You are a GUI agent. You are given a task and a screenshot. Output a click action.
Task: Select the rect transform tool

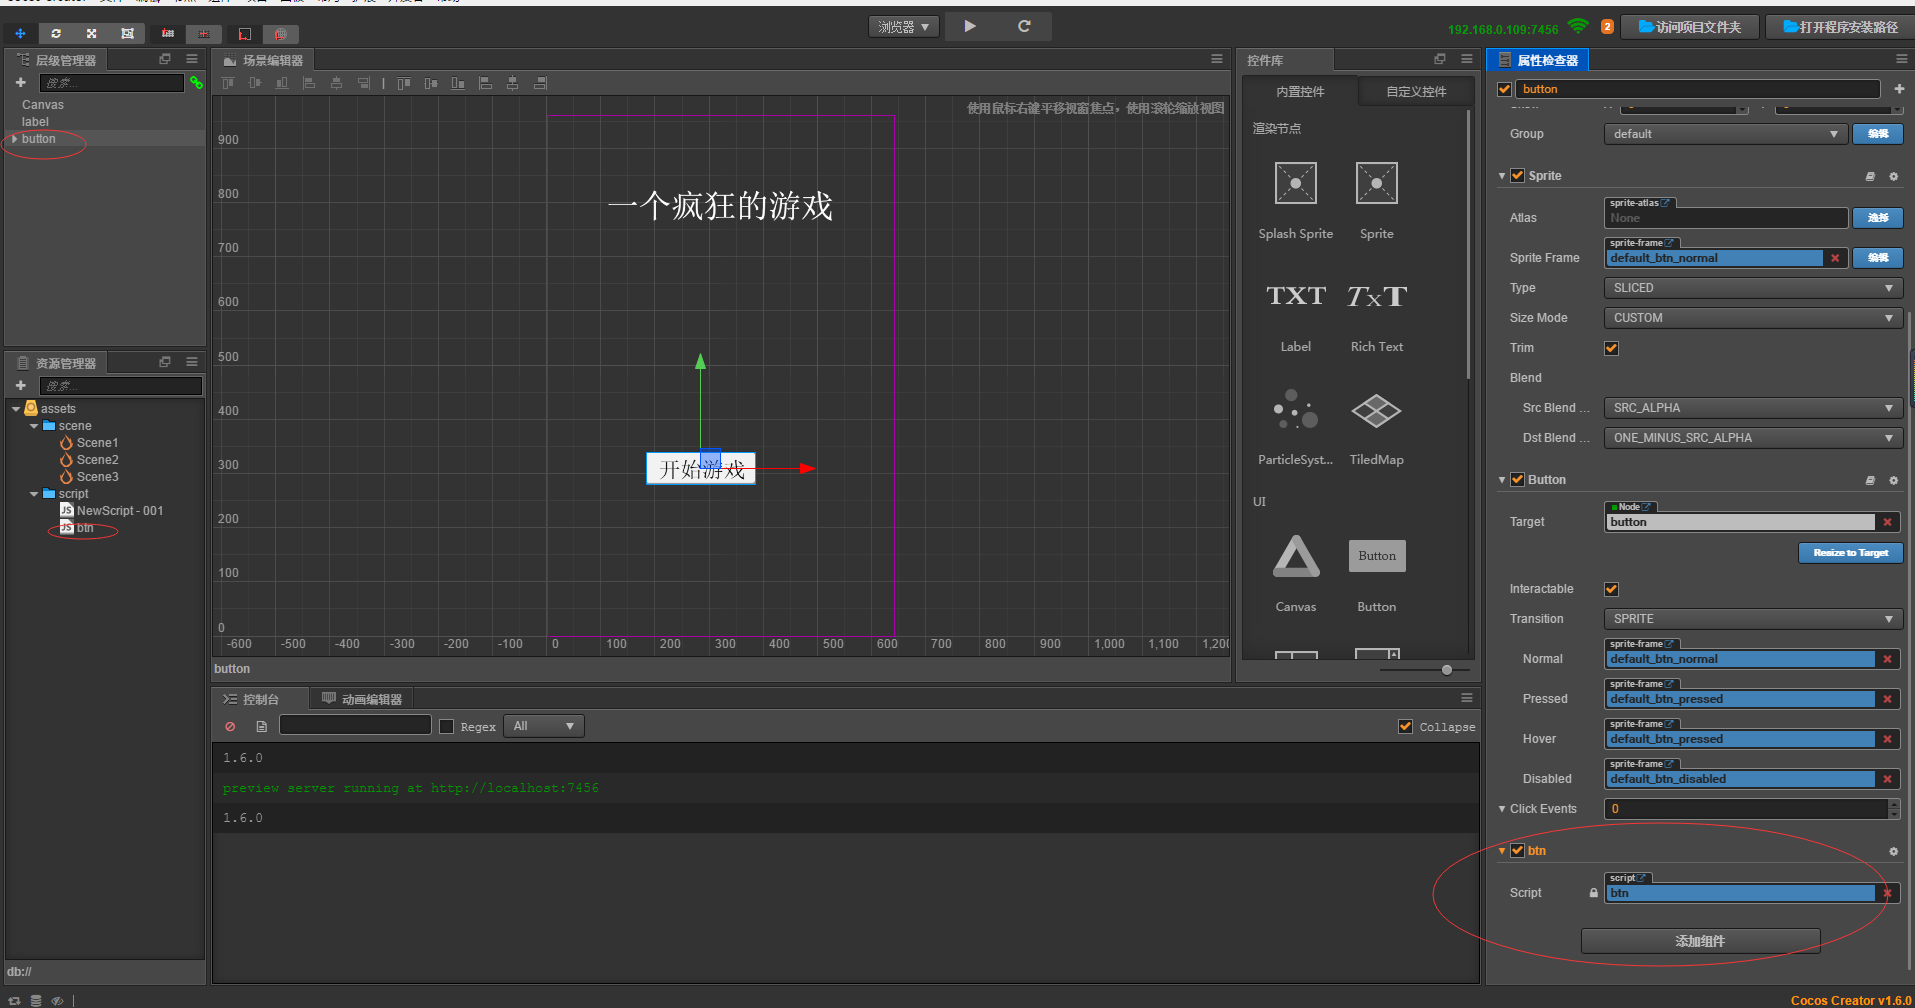(128, 33)
